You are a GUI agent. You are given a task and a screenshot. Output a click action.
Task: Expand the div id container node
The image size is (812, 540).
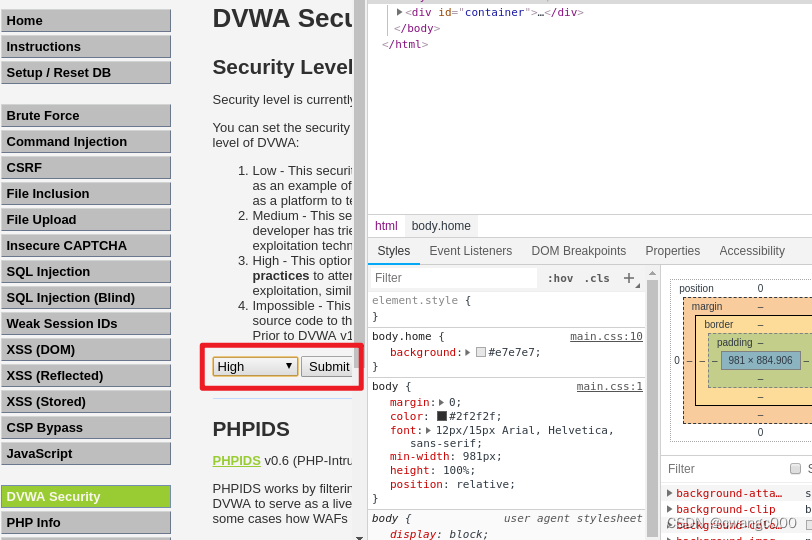coord(399,12)
